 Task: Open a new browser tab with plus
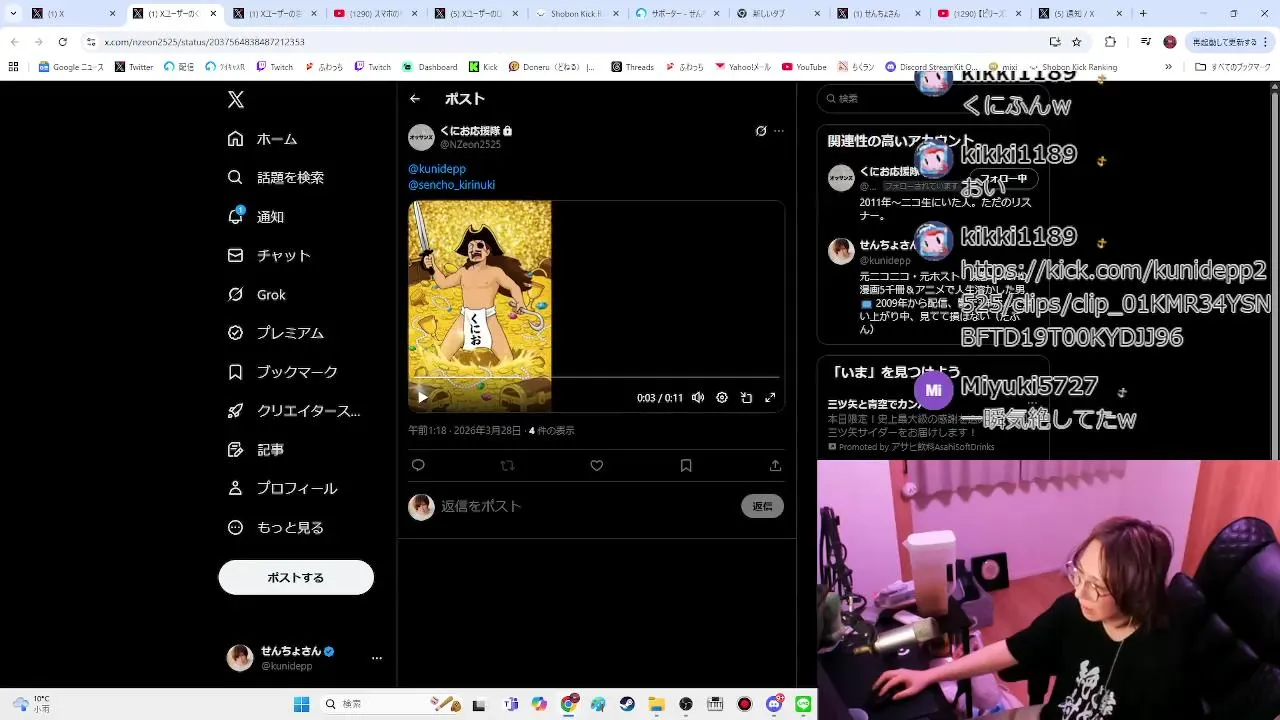1143,14
